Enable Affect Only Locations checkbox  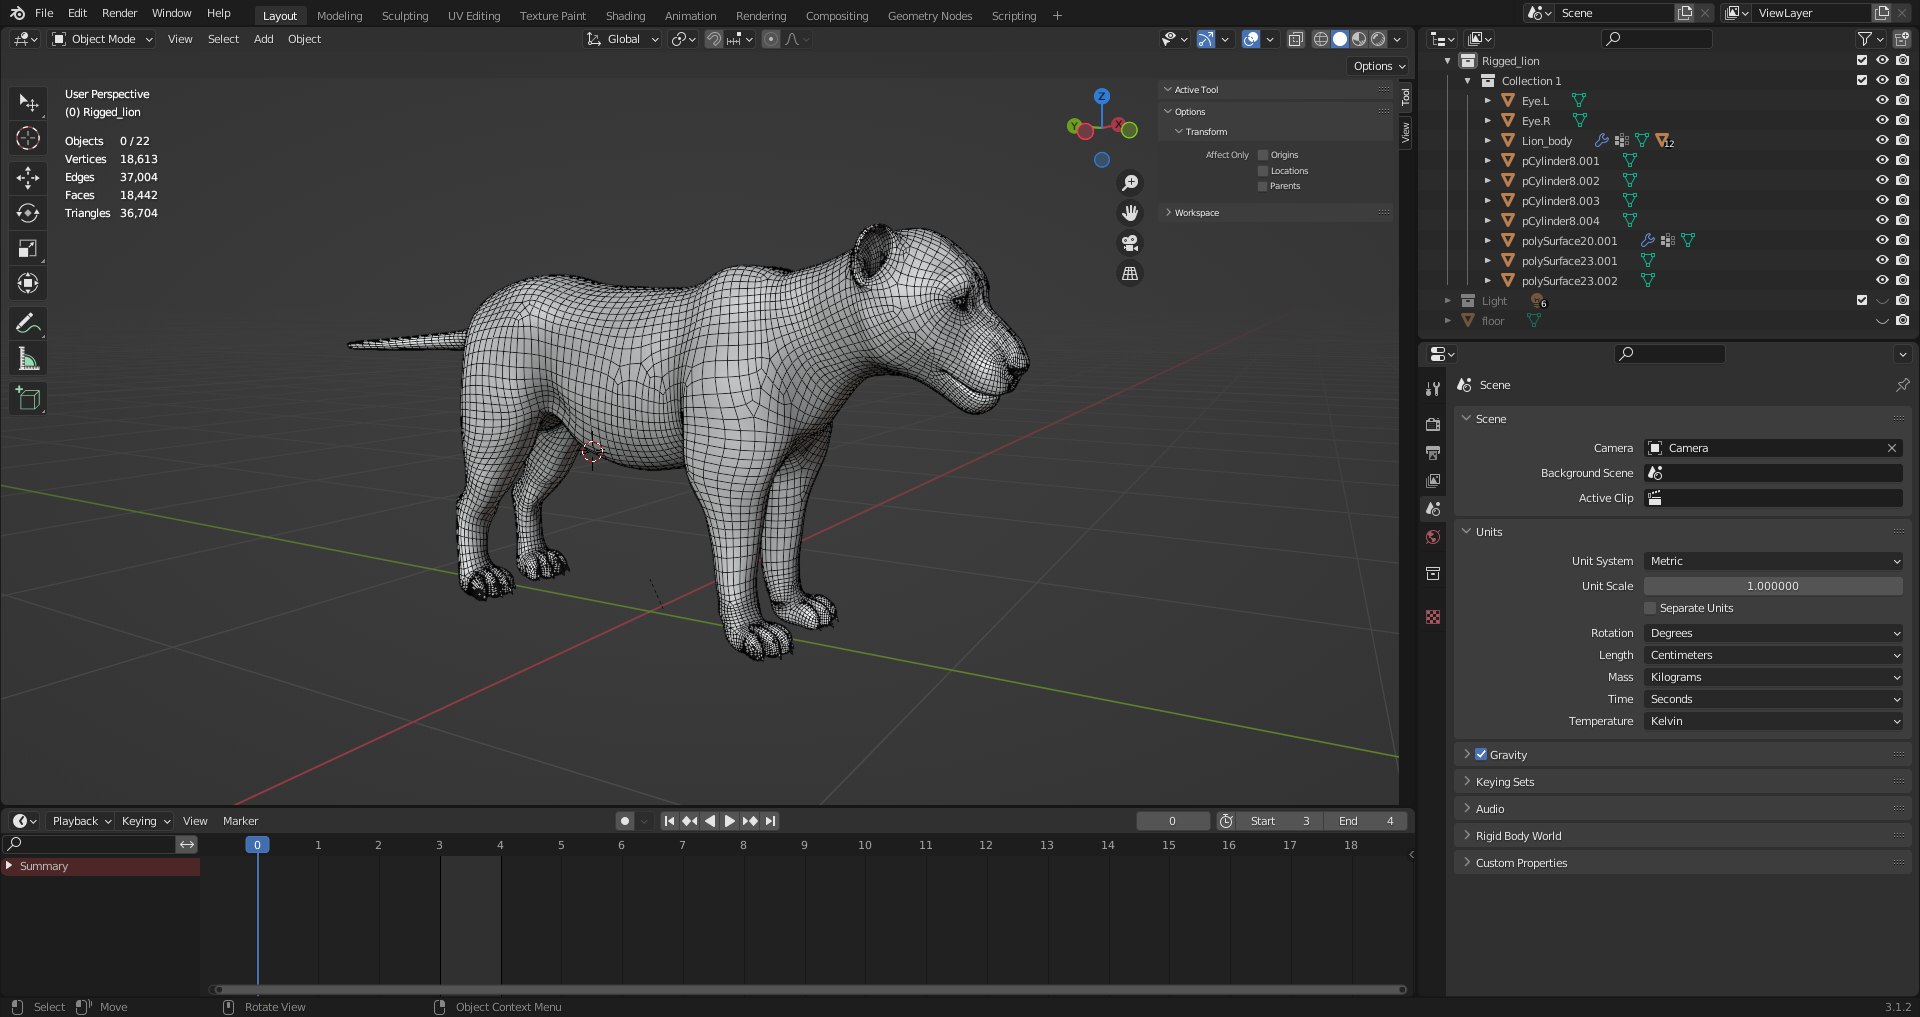coord(1263,171)
